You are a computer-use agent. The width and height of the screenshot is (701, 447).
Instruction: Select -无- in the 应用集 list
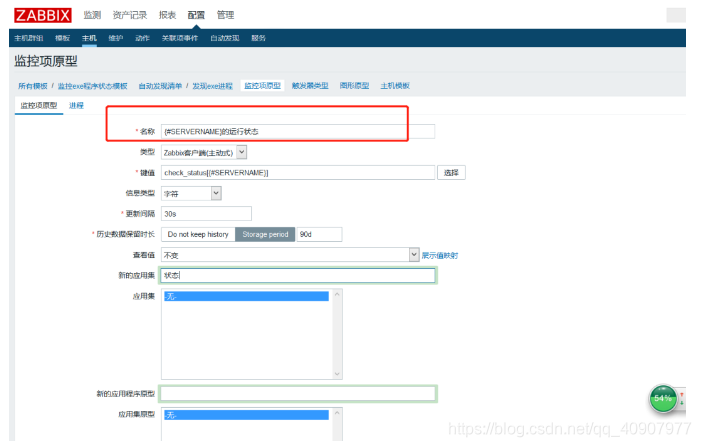click(246, 296)
